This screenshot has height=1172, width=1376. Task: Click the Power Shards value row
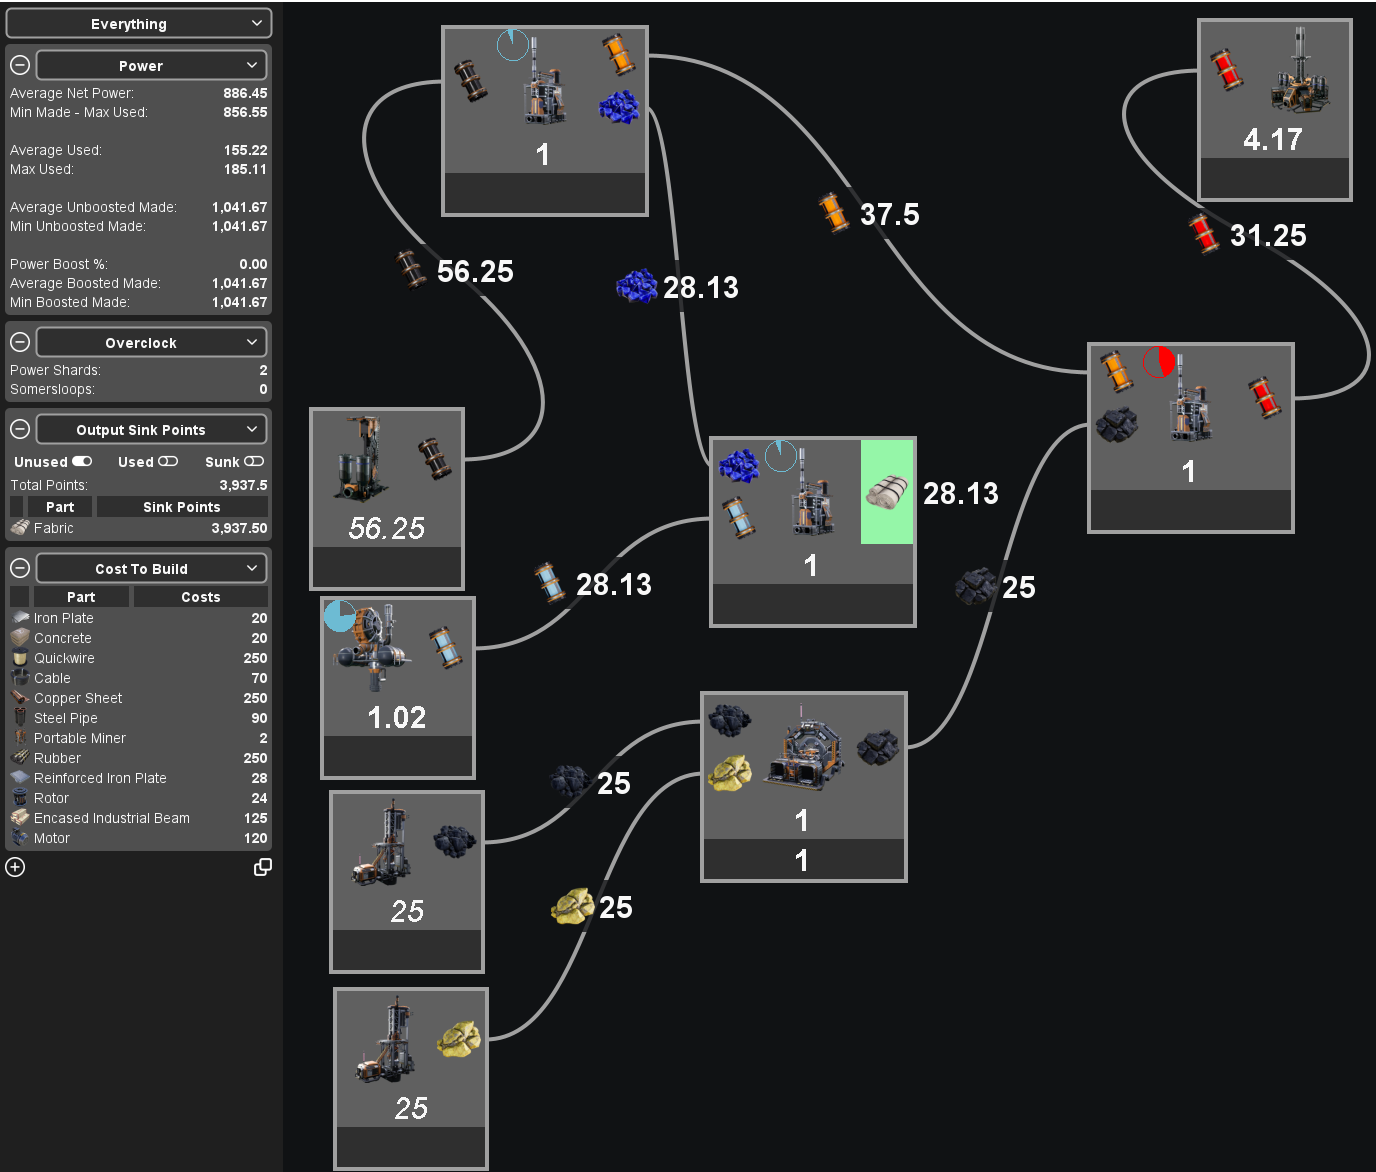click(139, 370)
